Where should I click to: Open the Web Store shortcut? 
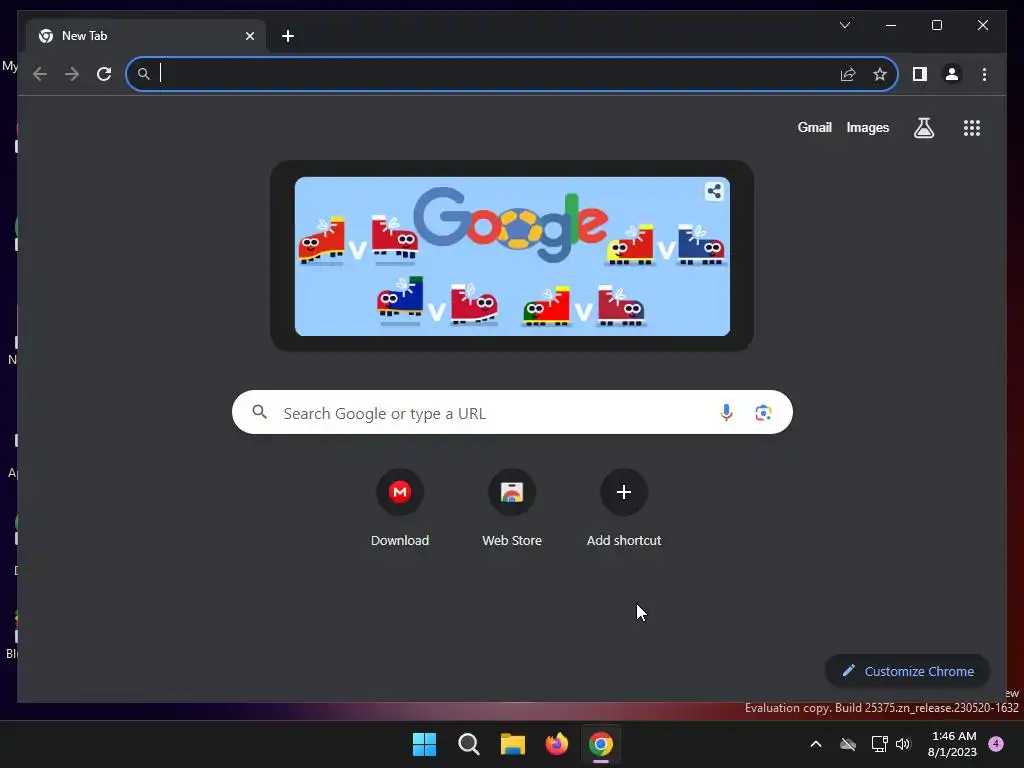pos(512,508)
